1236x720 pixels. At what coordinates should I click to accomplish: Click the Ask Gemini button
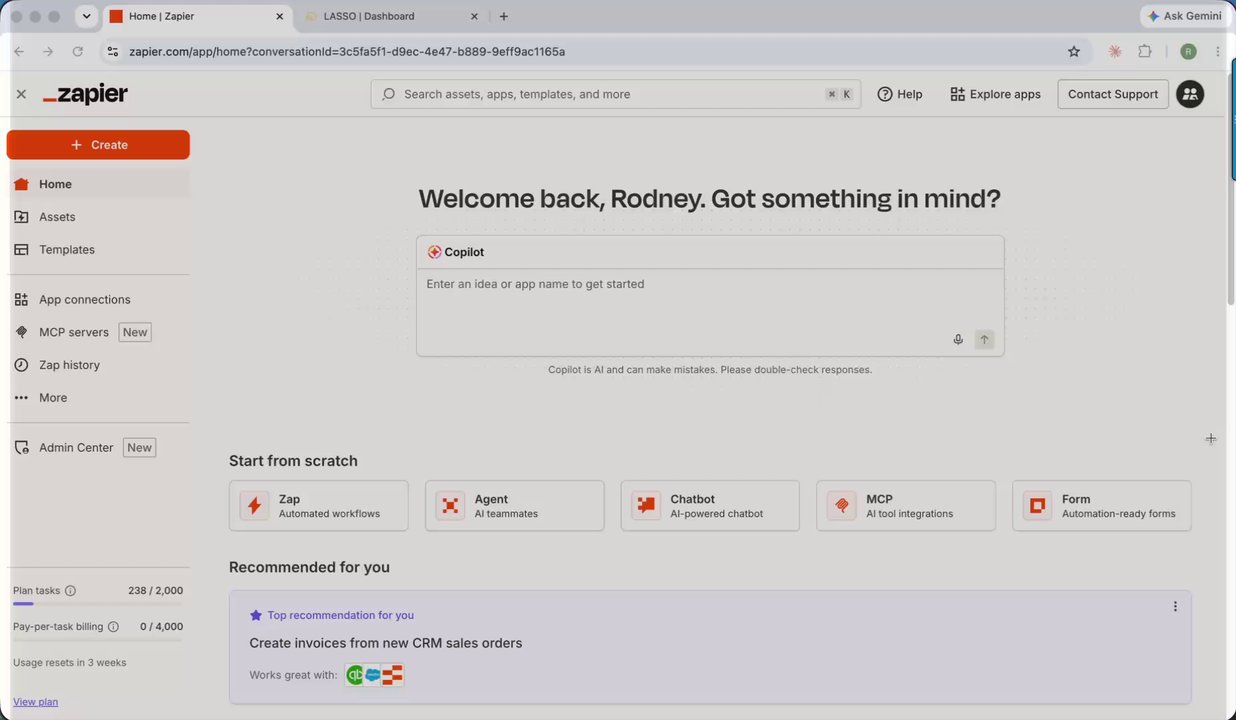pyautogui.click(x=1186, y=16)
